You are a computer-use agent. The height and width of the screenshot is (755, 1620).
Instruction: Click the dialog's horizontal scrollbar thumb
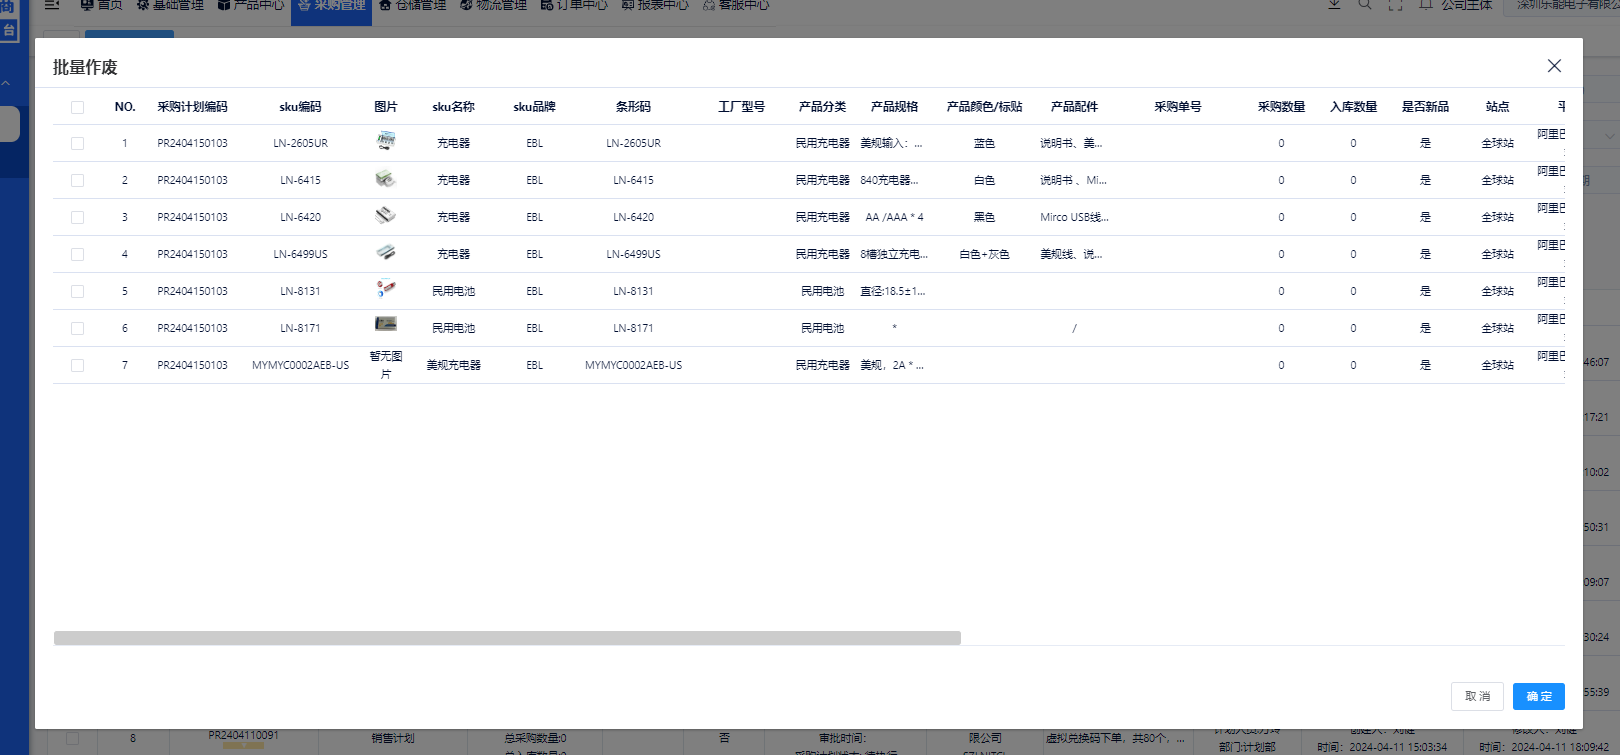click(x=507, y=638)
